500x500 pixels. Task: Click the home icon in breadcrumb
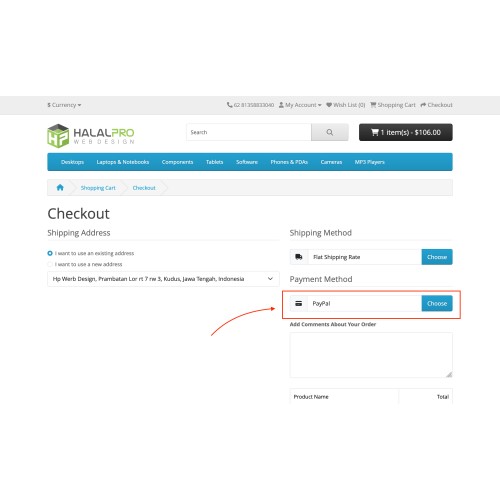pyautogui.click(x=60, y=187)
